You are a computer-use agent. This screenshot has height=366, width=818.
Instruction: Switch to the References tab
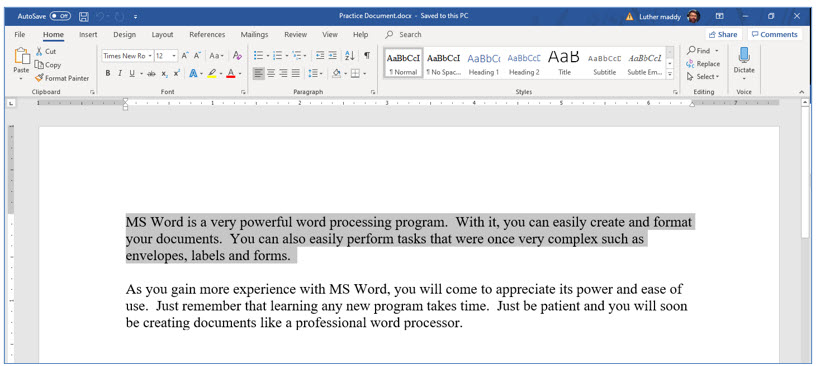[x=207, y=34]
